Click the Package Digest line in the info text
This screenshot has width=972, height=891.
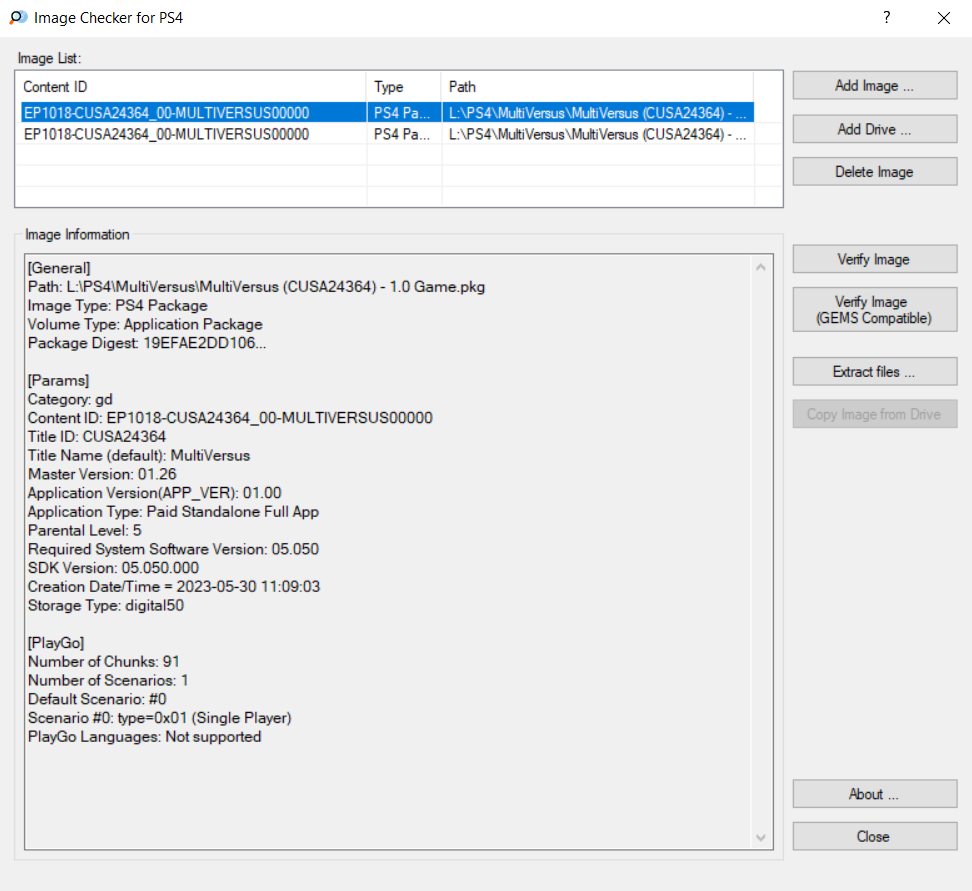tap(147, 343)
